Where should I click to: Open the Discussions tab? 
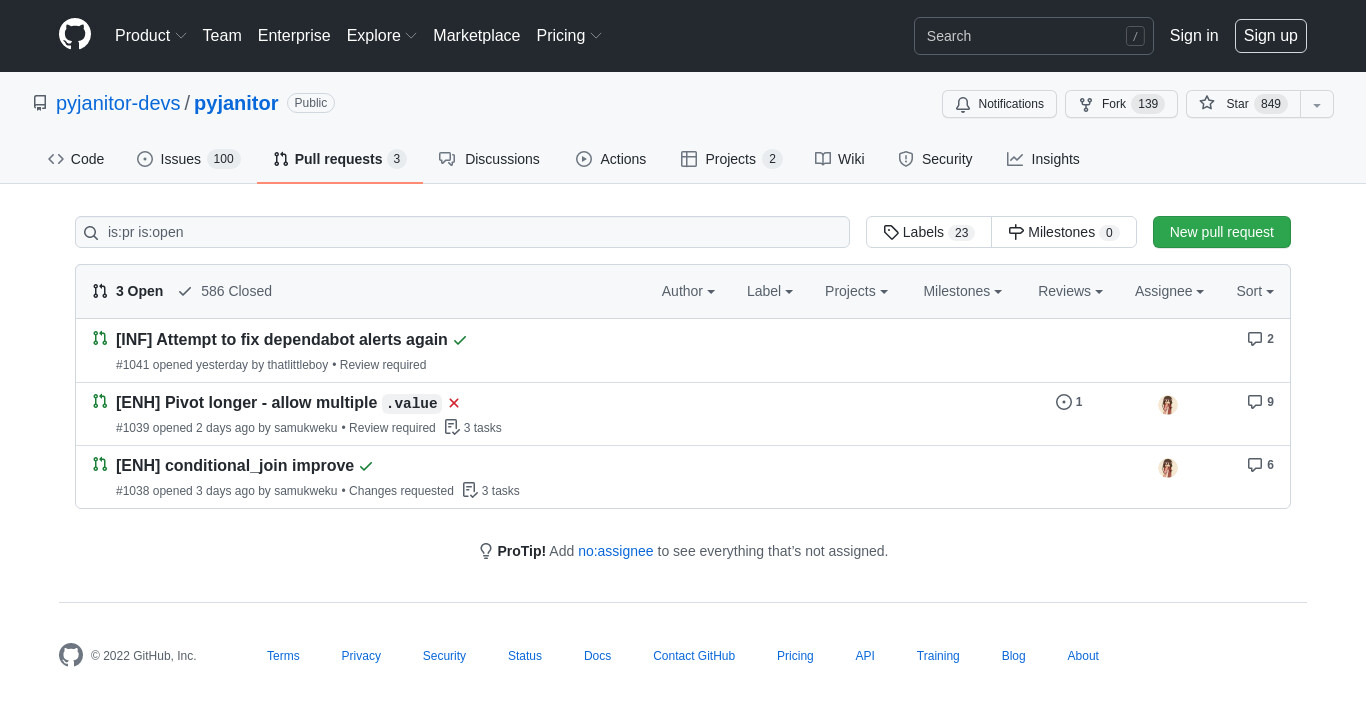pos(489,159)
